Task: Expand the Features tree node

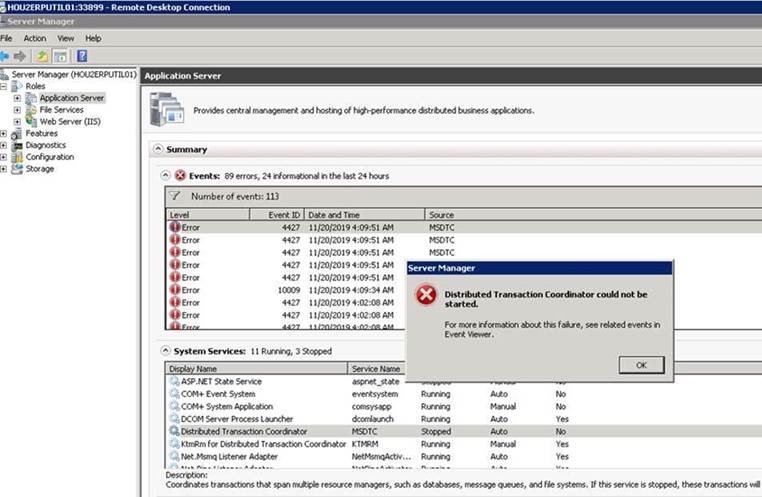Action: click(3, 133)
